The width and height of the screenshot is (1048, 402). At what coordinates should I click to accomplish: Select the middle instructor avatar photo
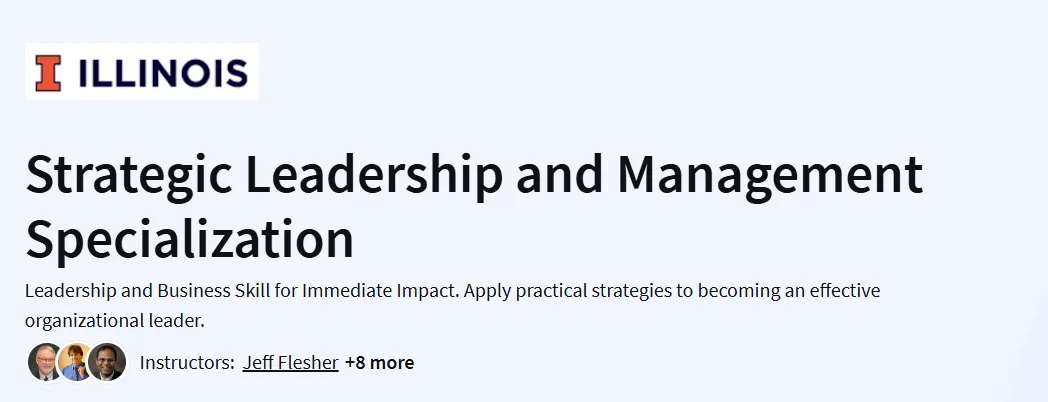click(75, 362)
